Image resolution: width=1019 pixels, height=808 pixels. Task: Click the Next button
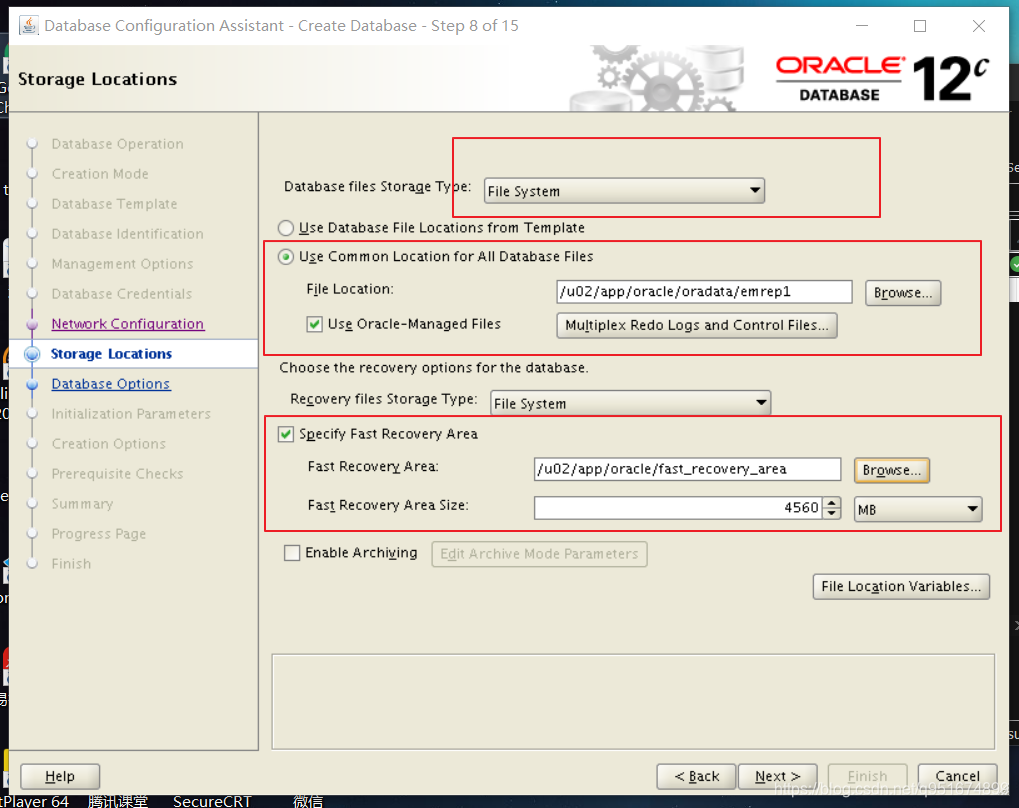point(777,775)
